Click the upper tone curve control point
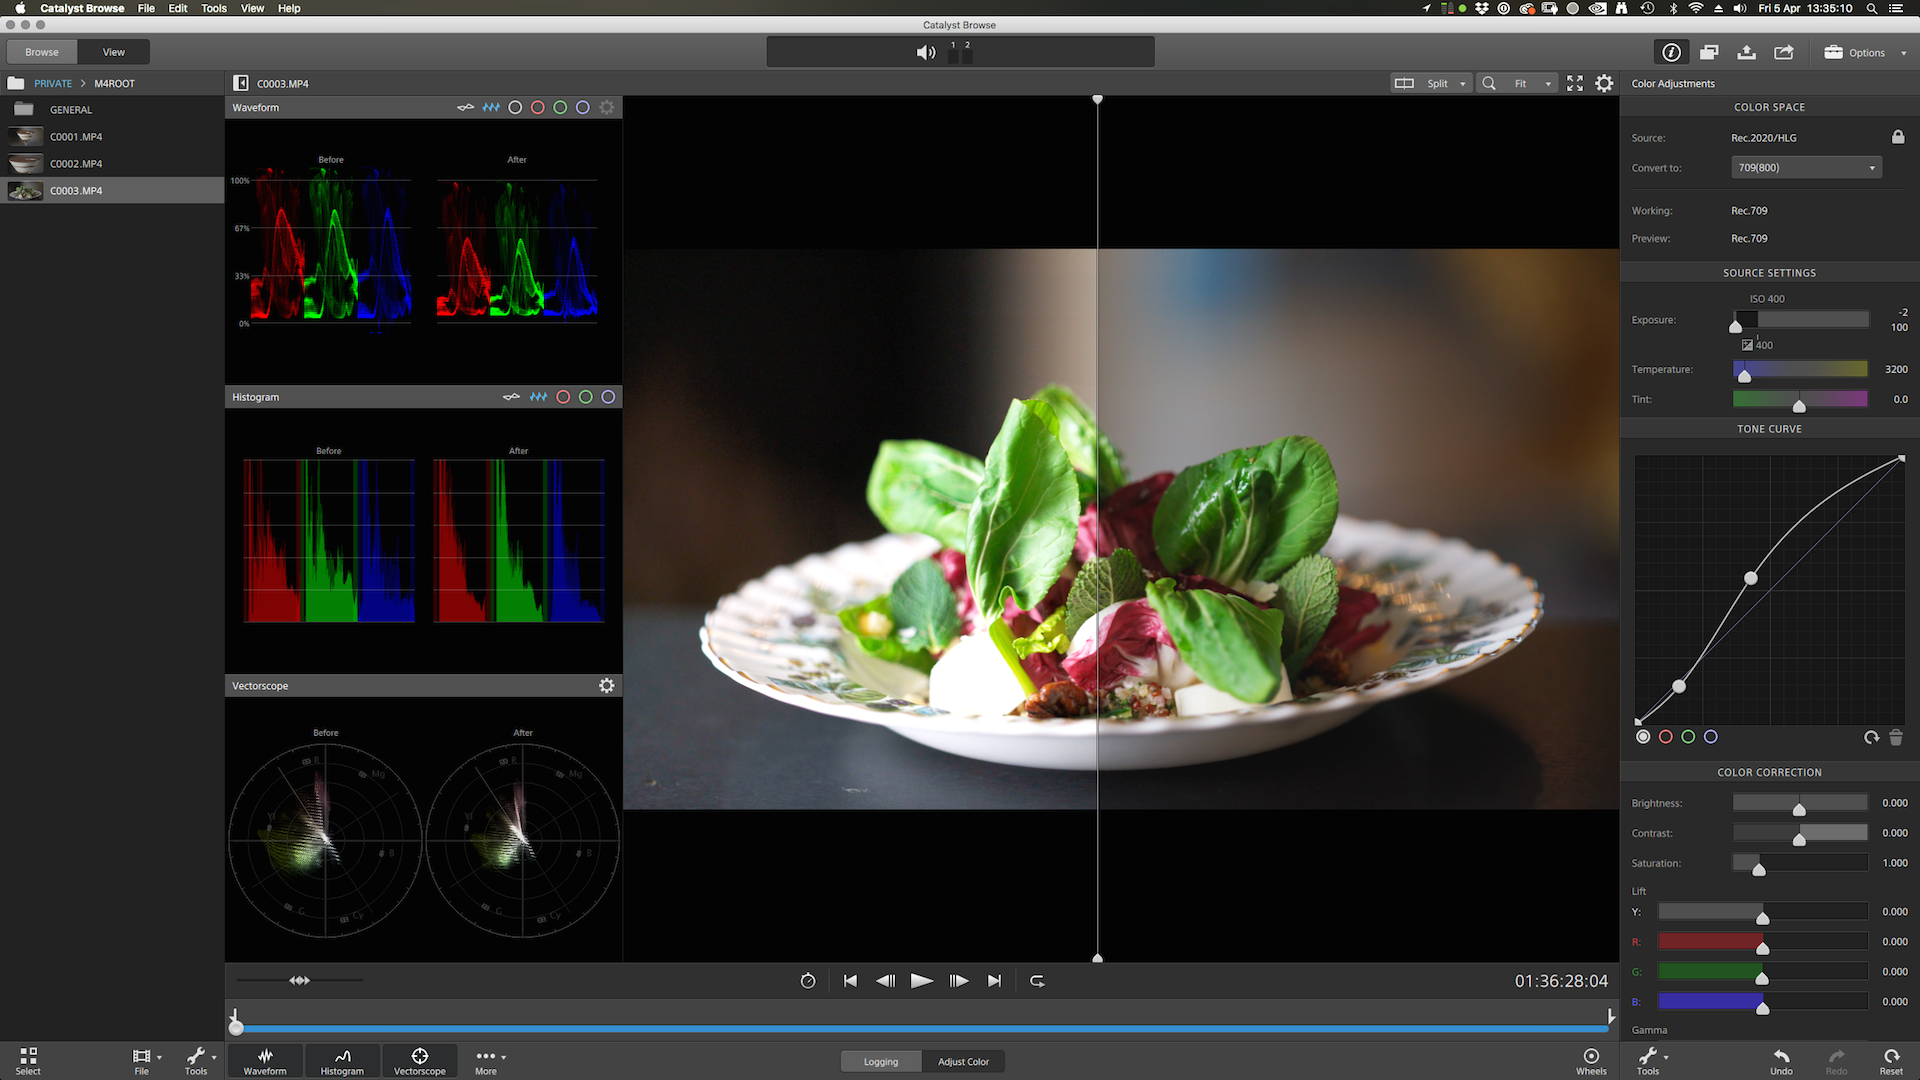The width and height of the screenshot is (1920, 1080). [x=1751, y=578]
